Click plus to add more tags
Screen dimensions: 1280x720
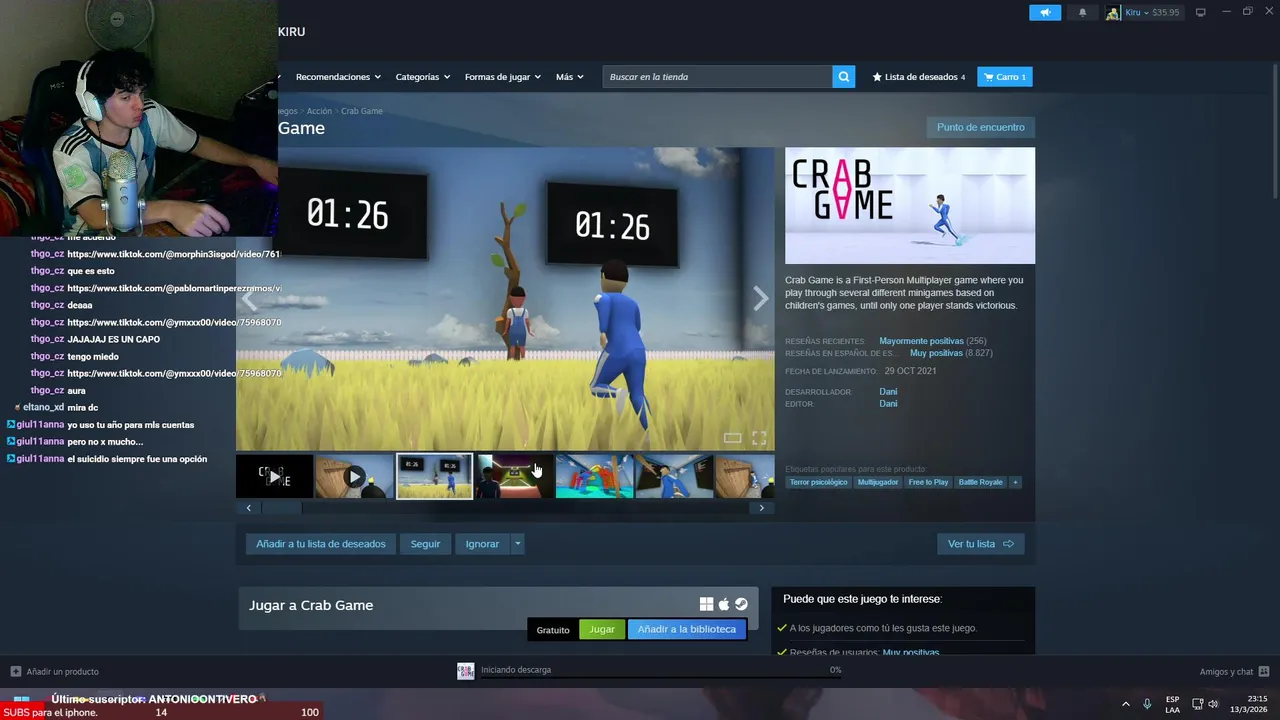pyautogui.click(x=1015, y=482)
